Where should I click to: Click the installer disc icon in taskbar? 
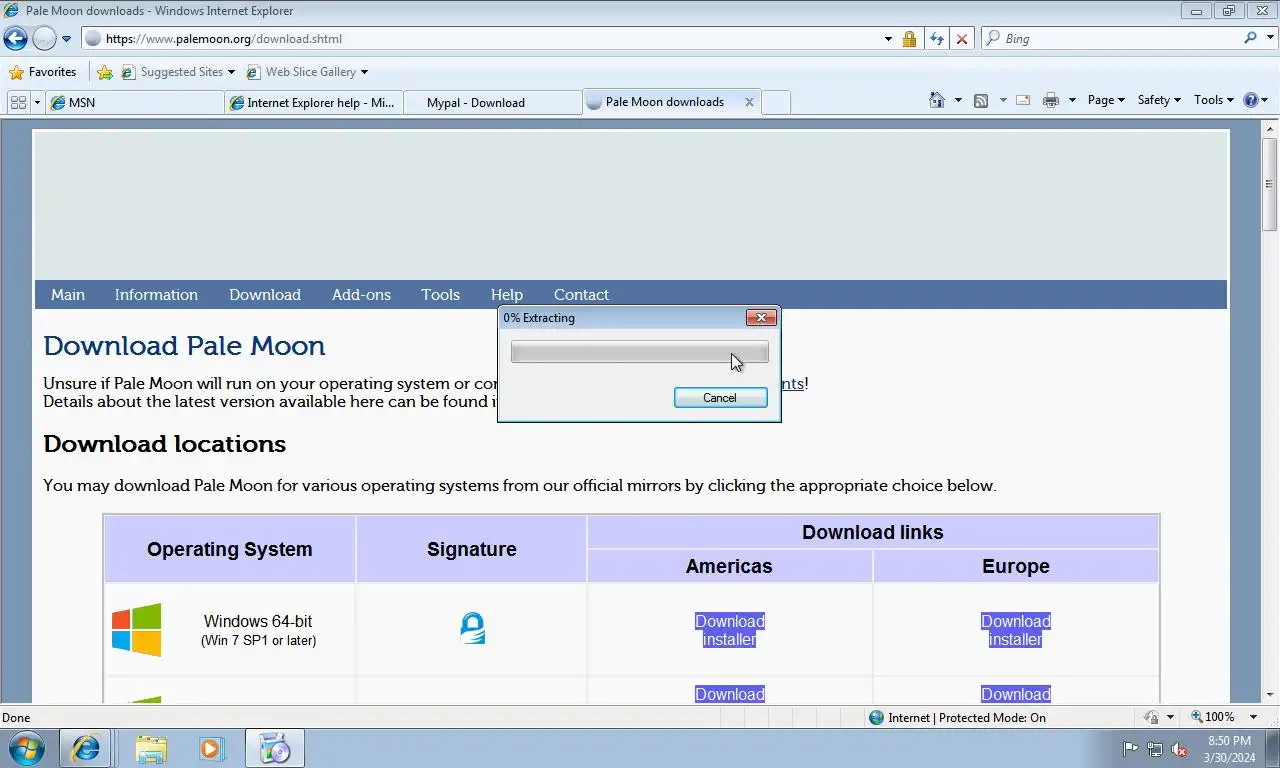coord(274,748)
